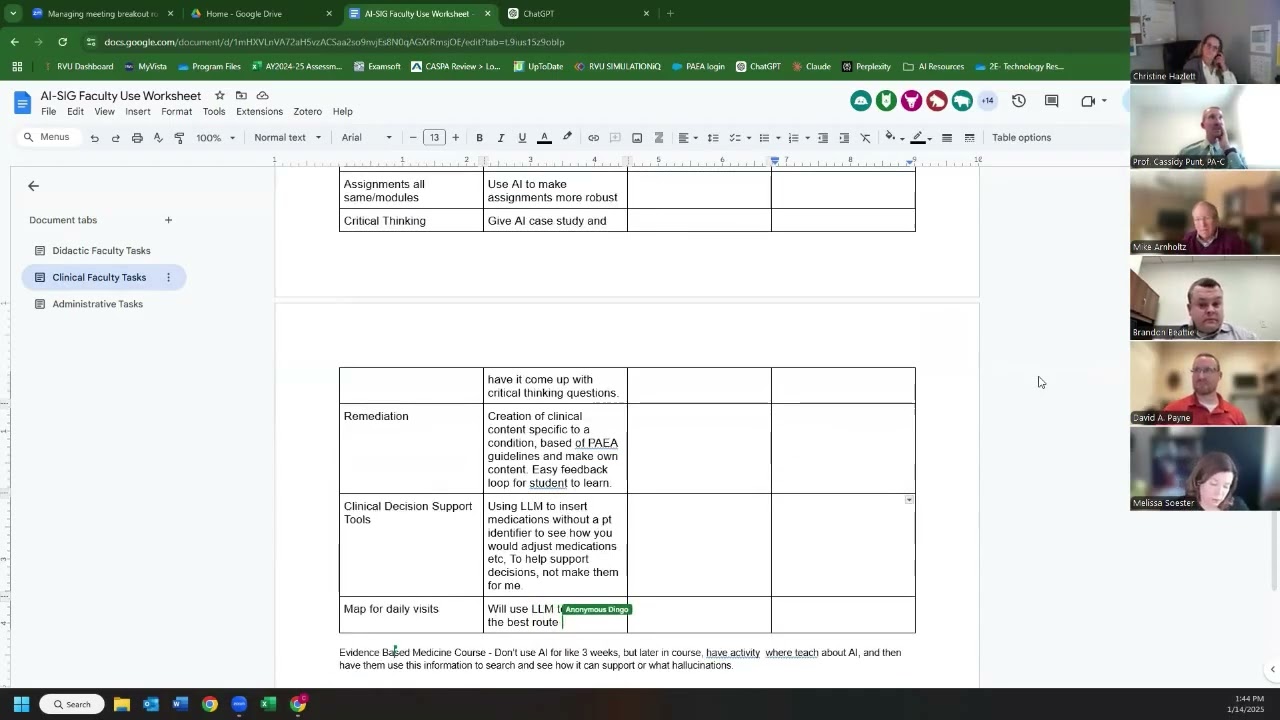1280x720 pixels.
Task: Click the Windows taskbar Search box
Action: [71, 704]
